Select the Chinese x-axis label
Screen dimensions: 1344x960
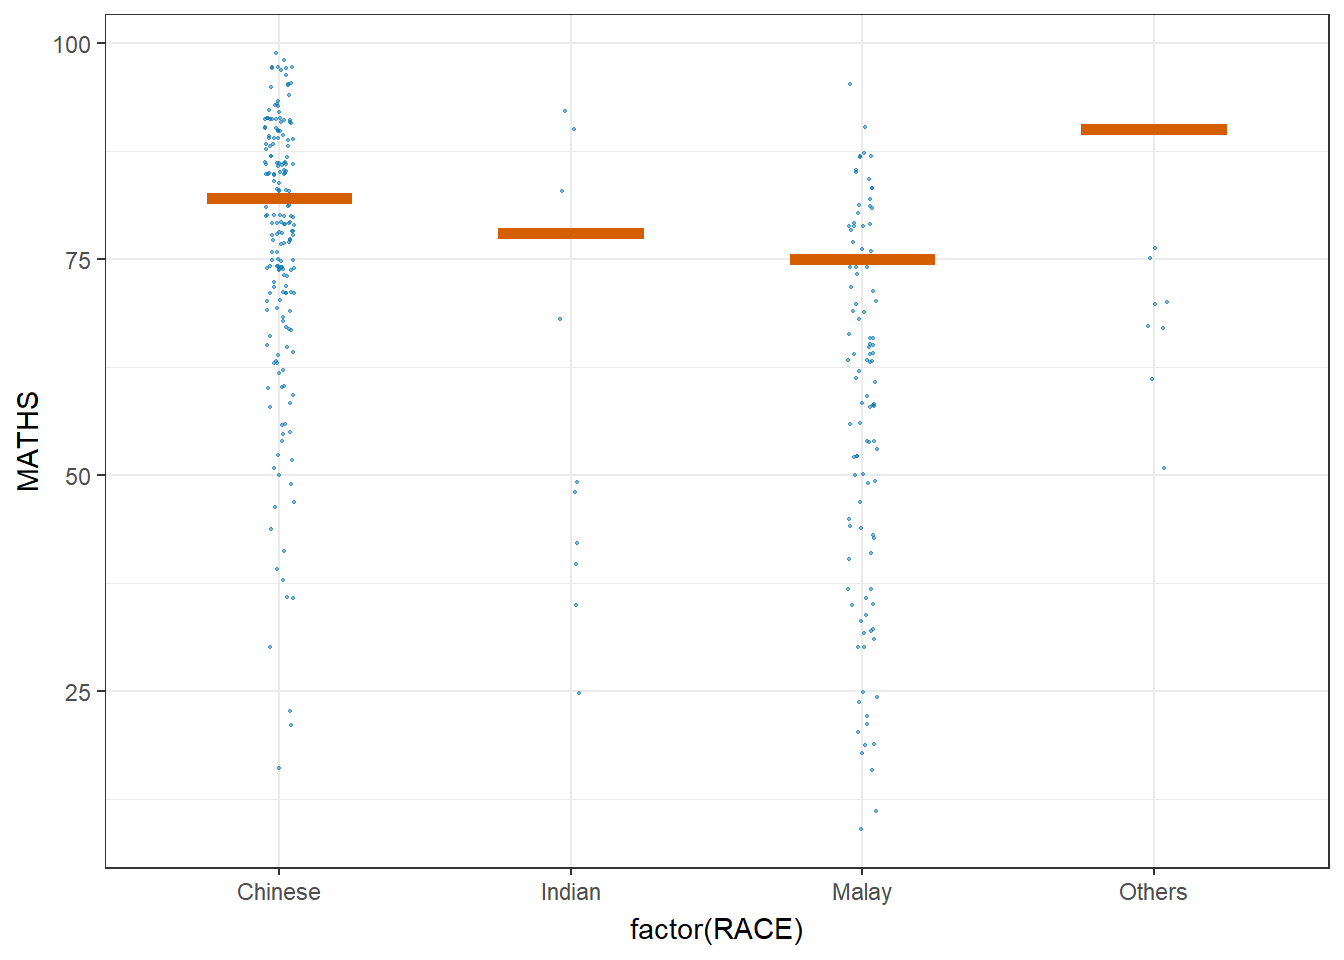tap(279, 892)
